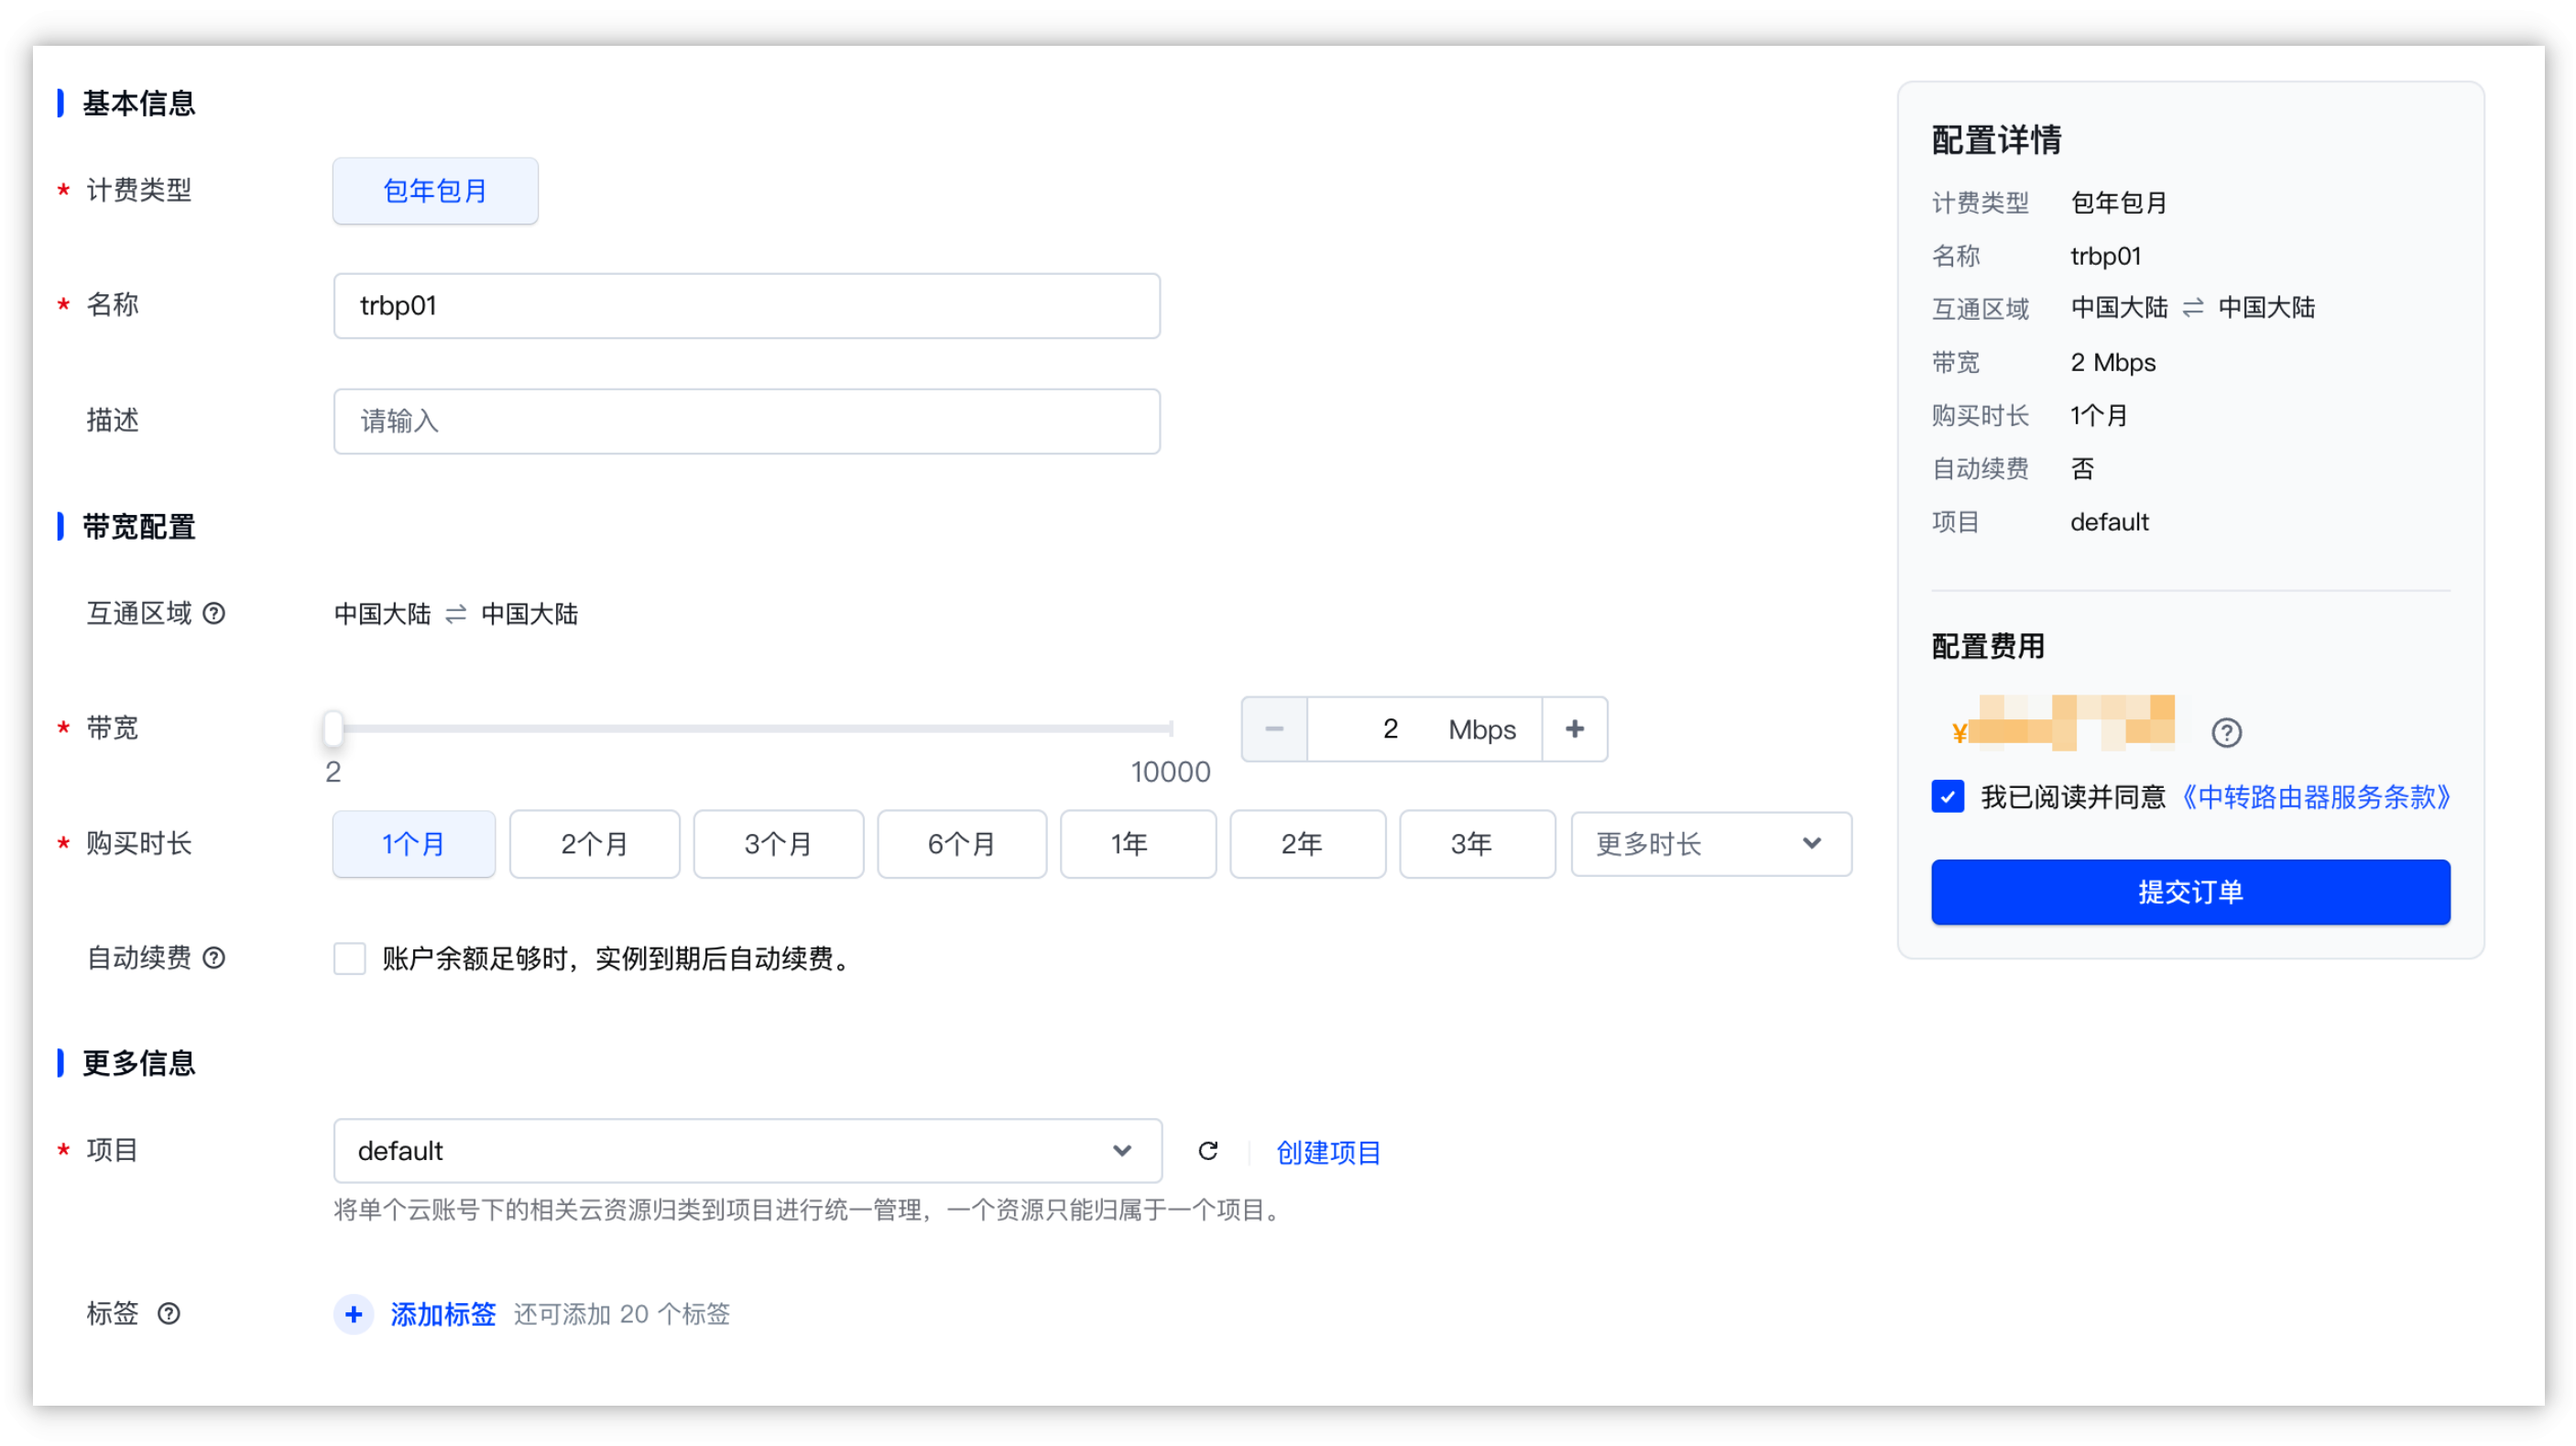Click the bandwidth Mbps value field
The width and height of the screenshot is (2576, 1446).
click(x=1424, y=729)
